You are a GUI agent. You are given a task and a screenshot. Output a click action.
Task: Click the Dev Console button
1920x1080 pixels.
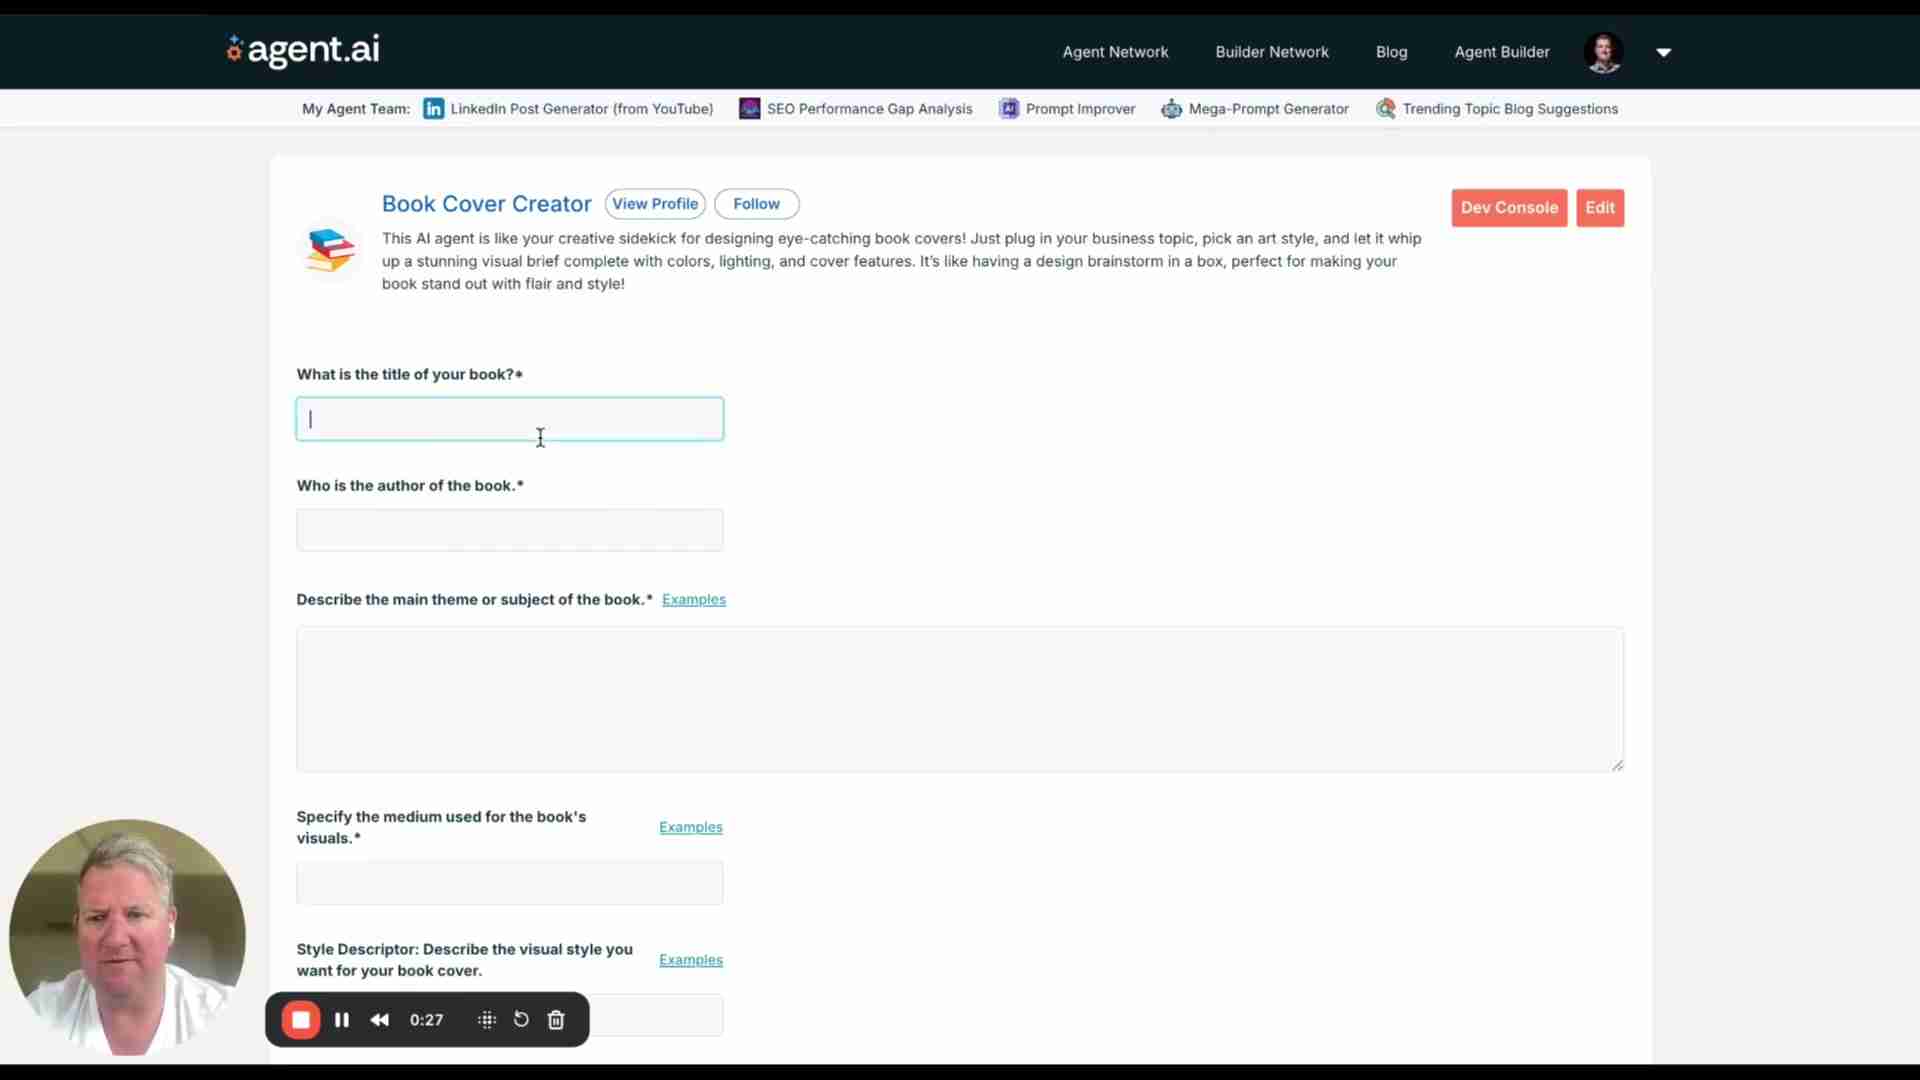click(x=1508, y=208)
